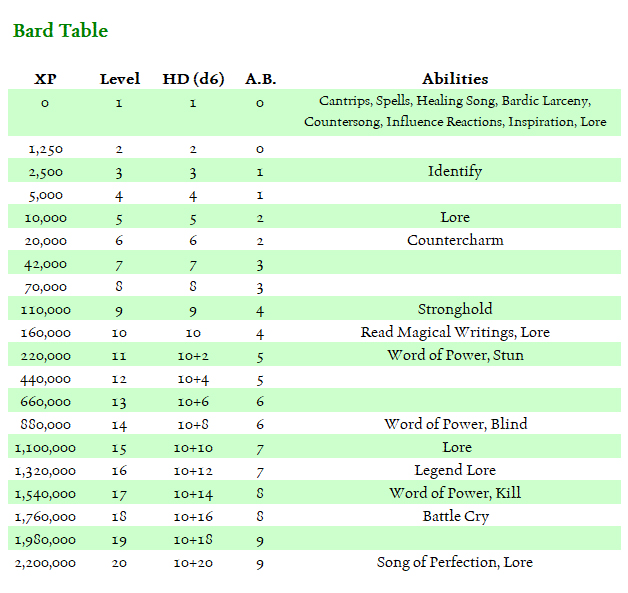
Task: Click the 110,000 XP cell
Action: tap(45, 310)
